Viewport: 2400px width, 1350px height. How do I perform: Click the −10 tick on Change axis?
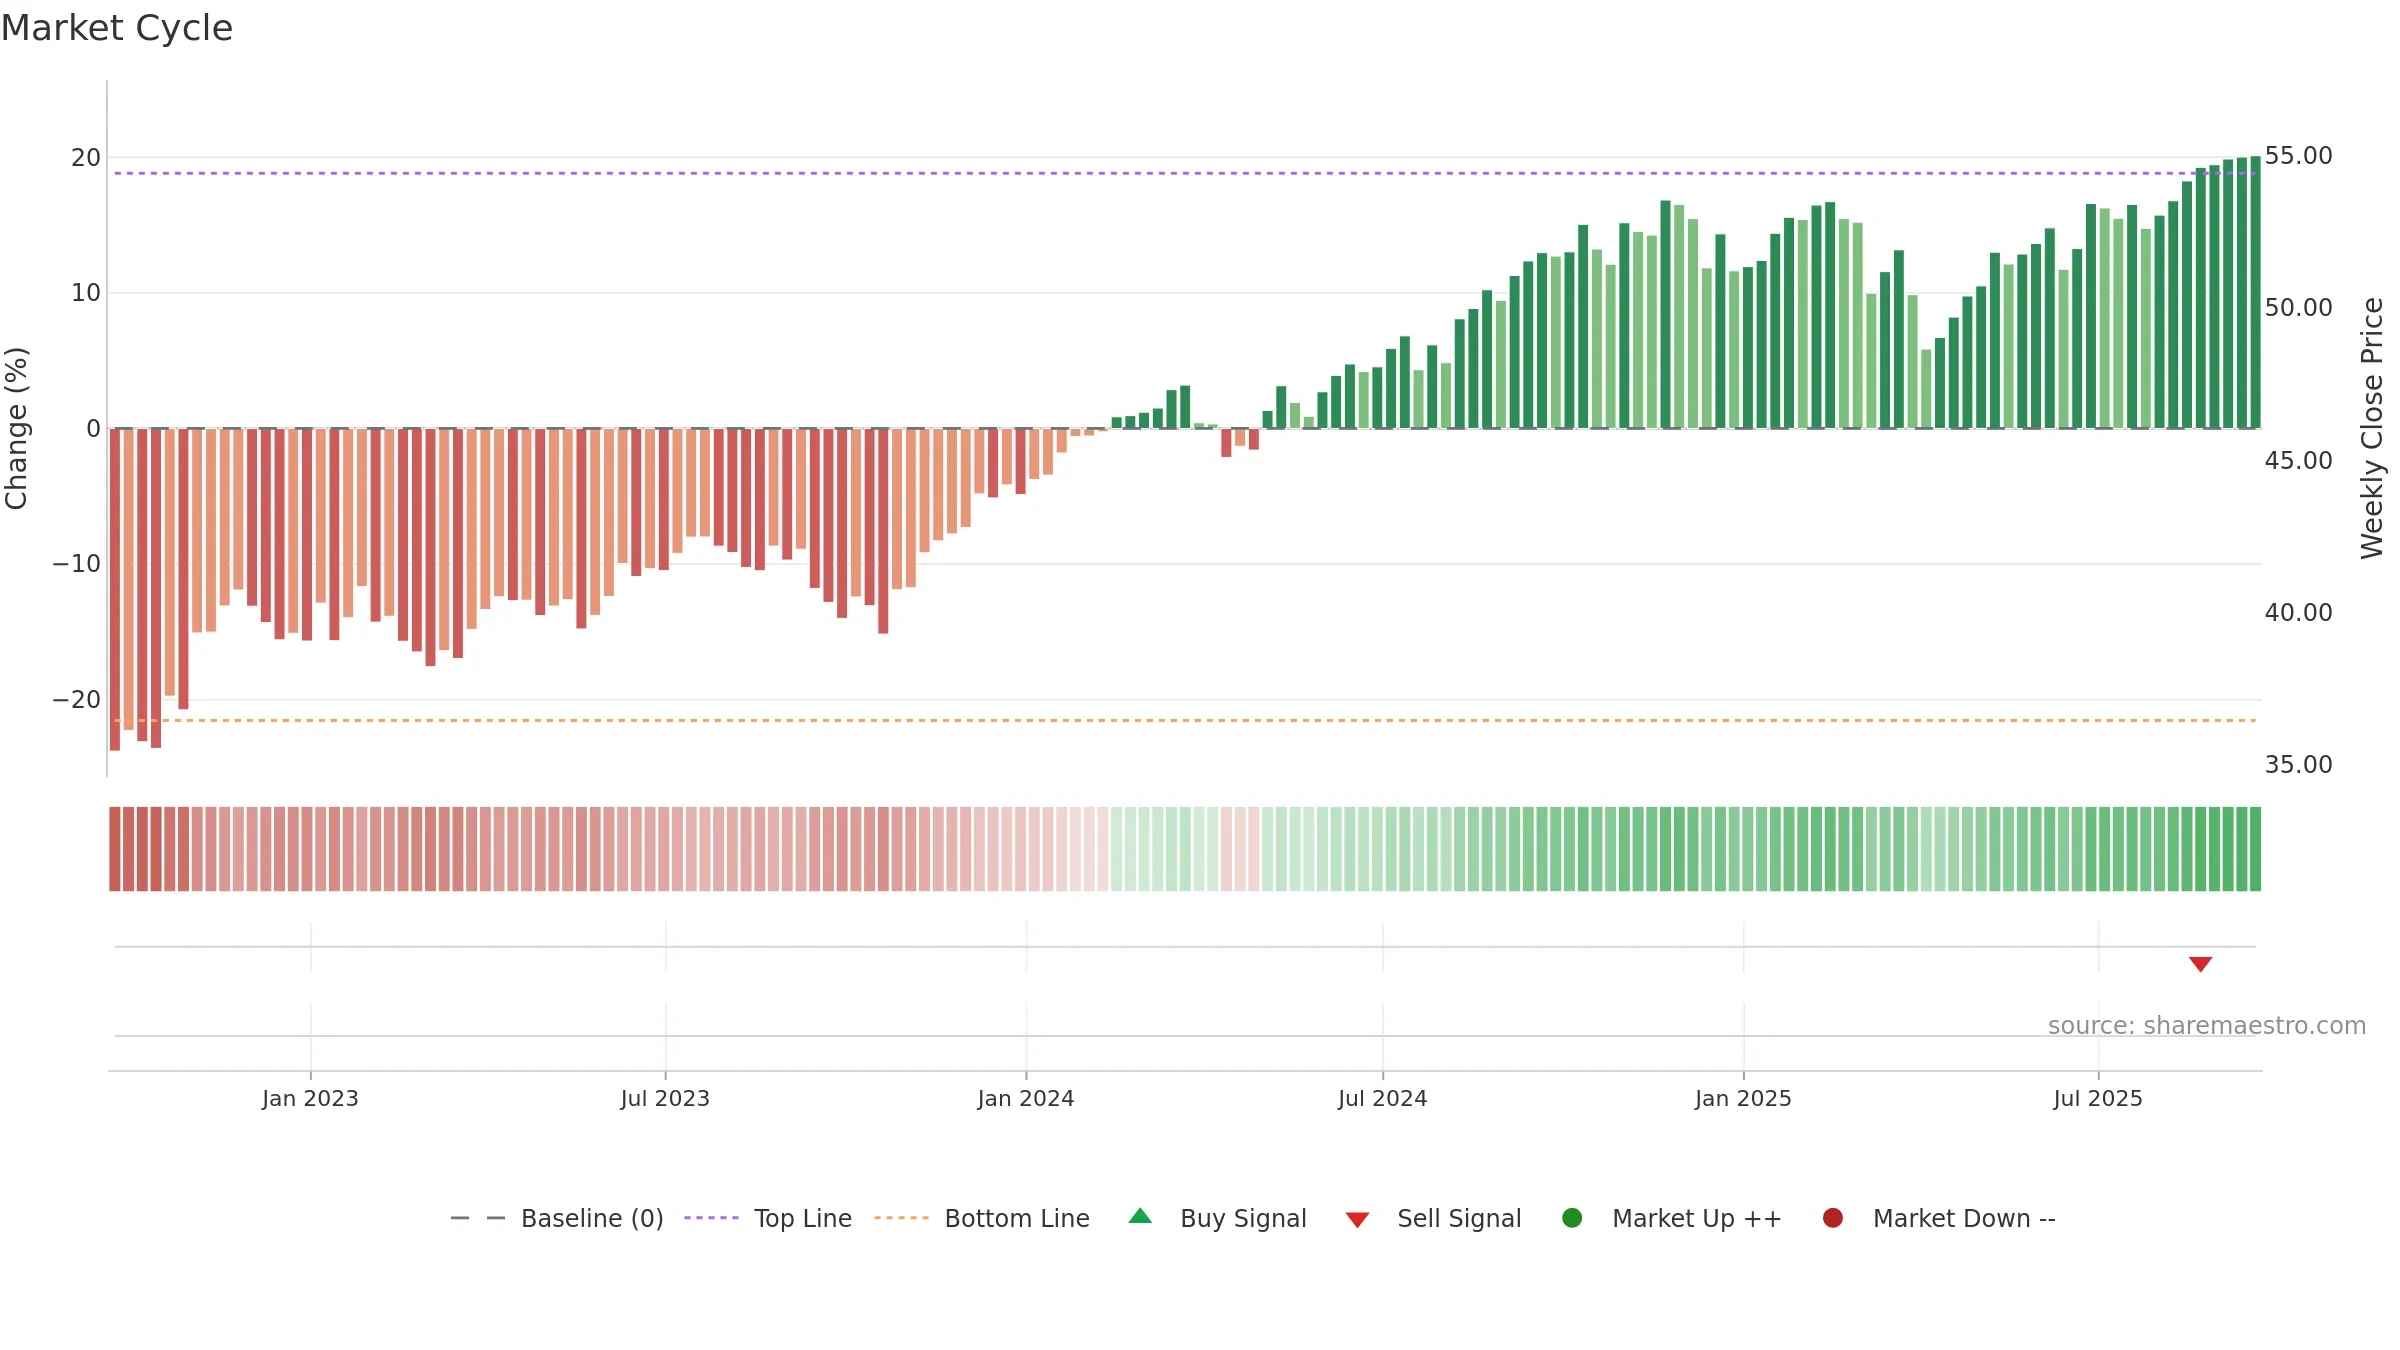click(x=77, y=564)
